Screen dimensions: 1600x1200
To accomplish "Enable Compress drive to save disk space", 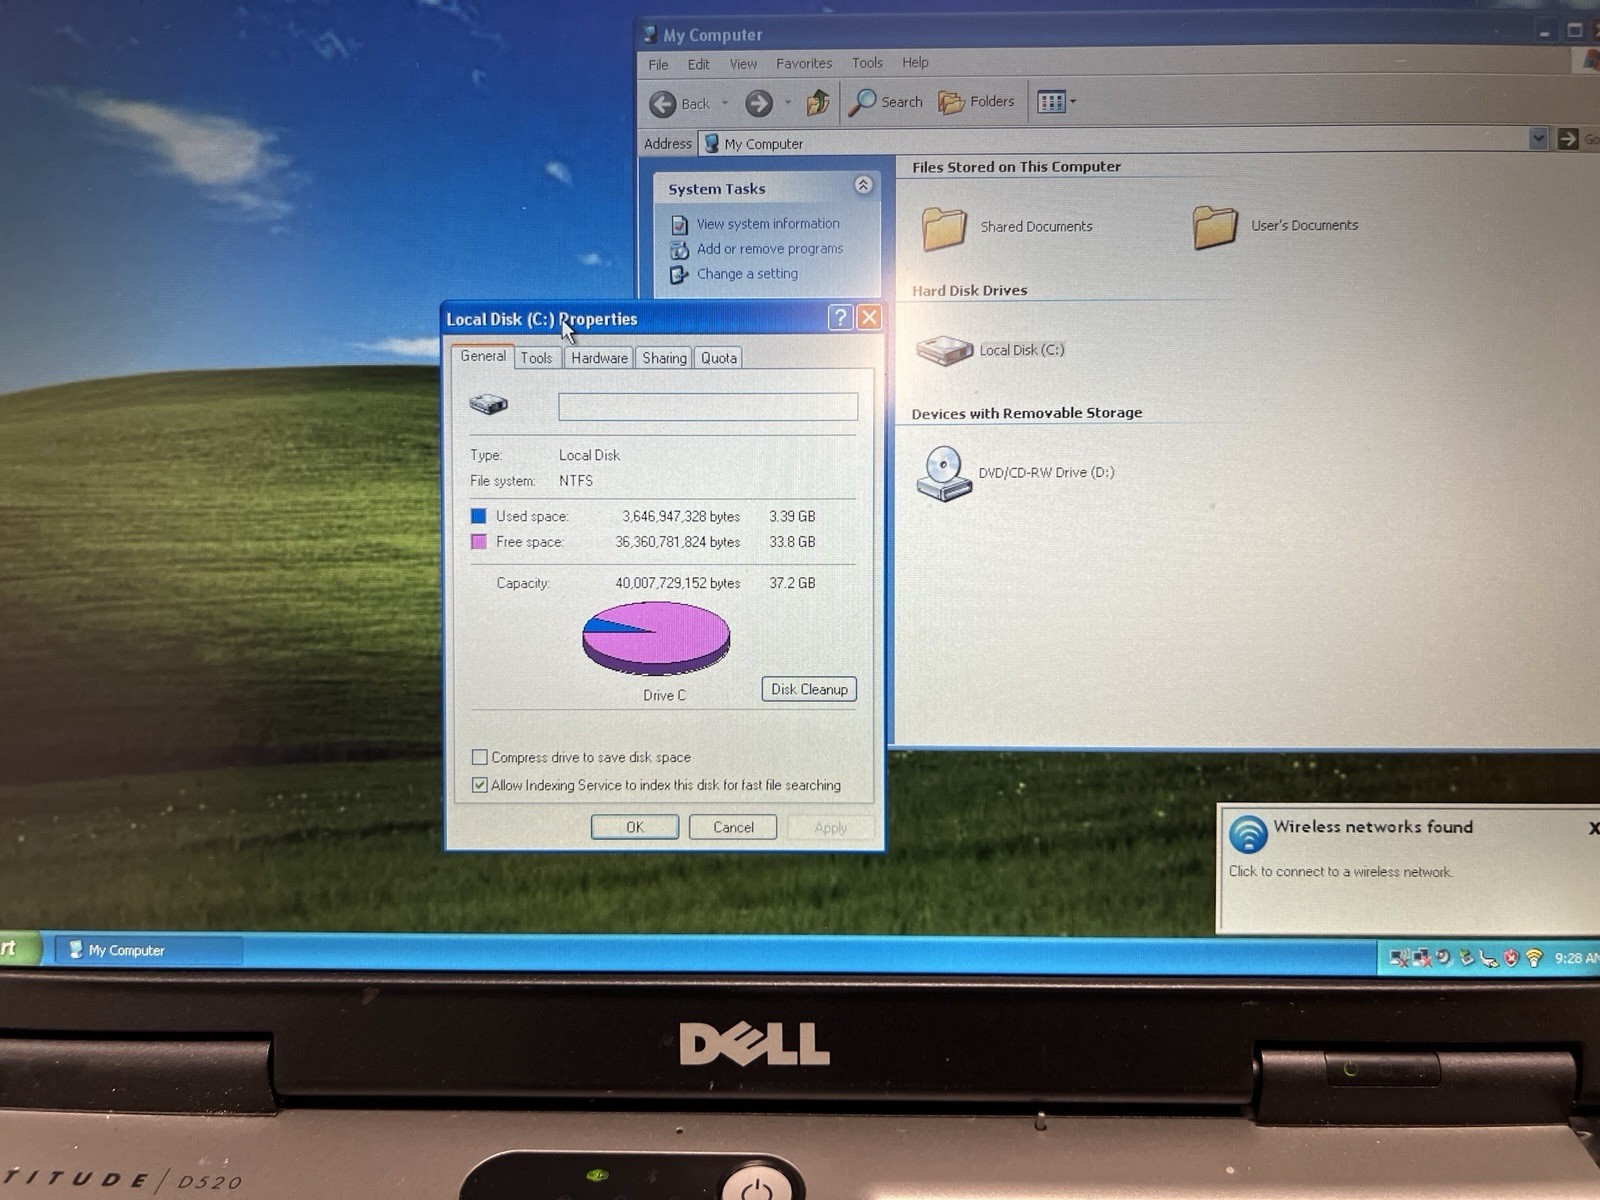I will pyautogui.click(x=479, y=757).
